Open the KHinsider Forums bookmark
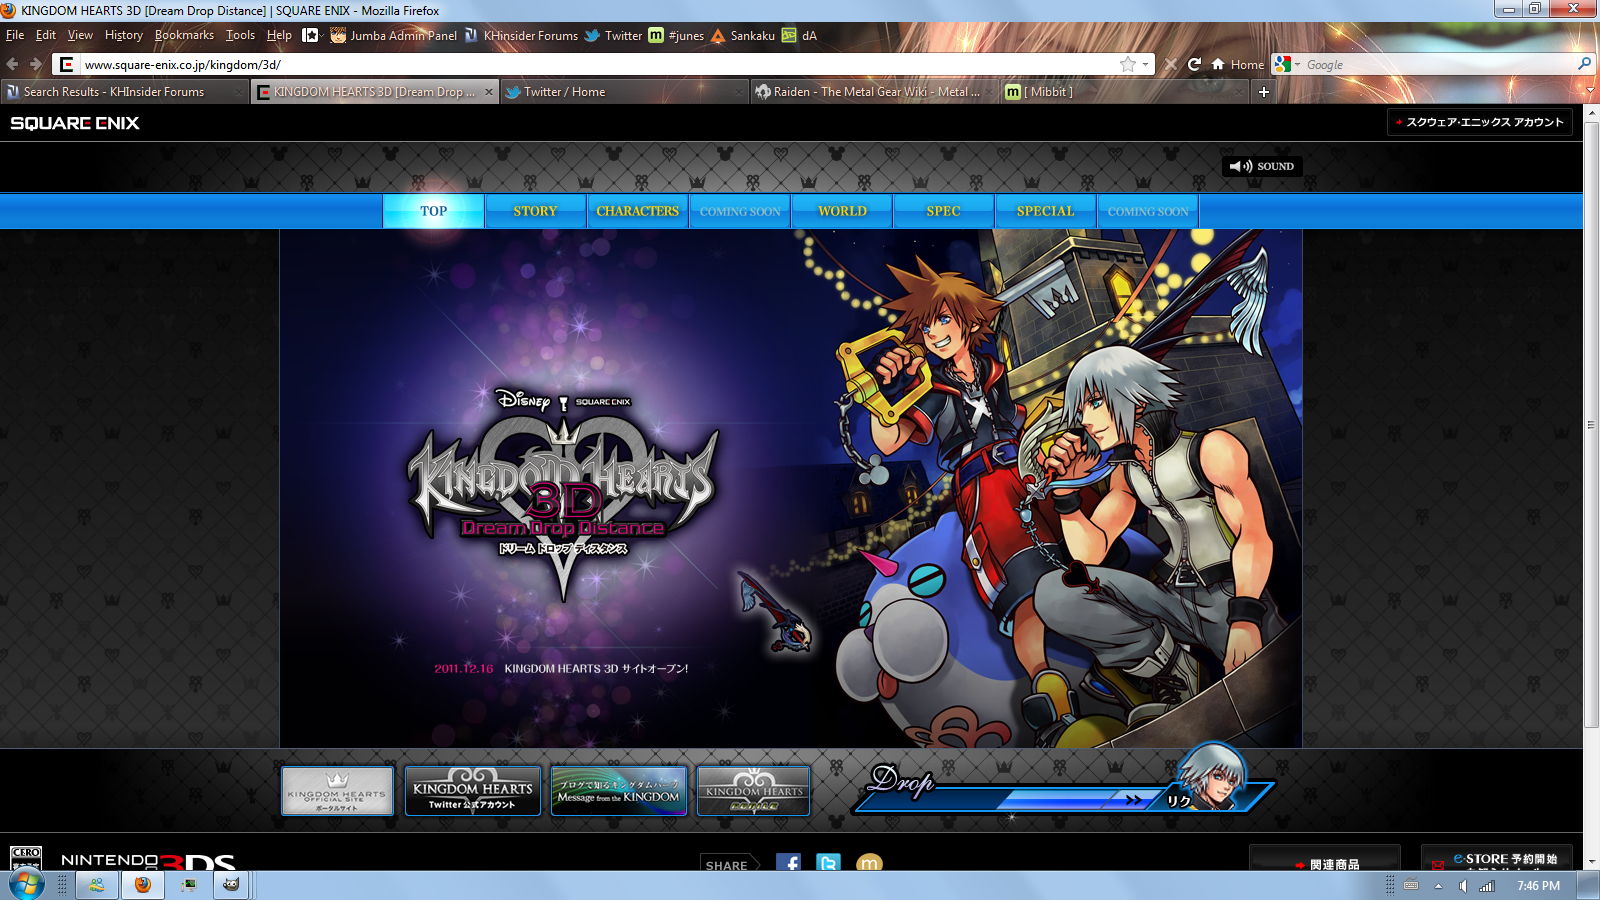1600x900 pixels. (521, 35)
